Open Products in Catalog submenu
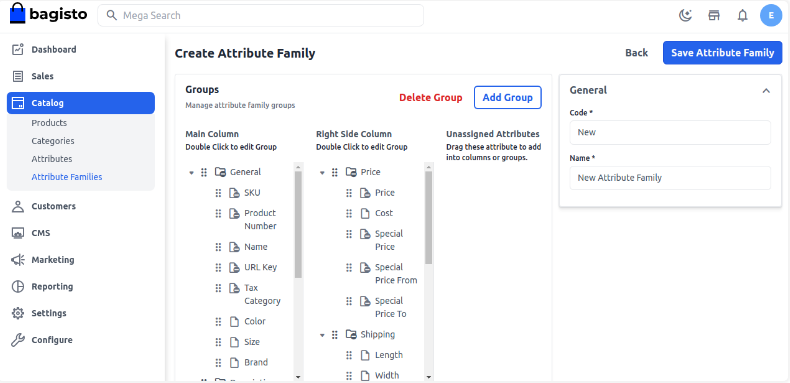 (49, 123)
